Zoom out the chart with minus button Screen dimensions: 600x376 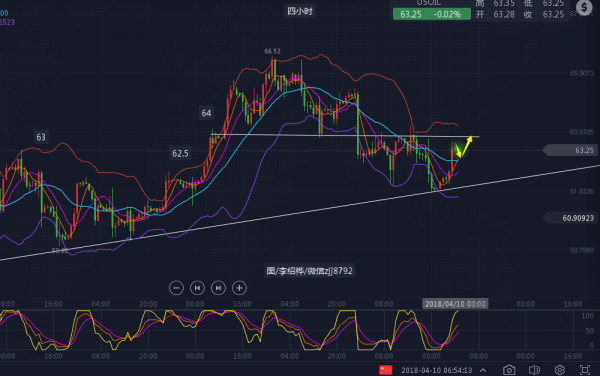176,288
